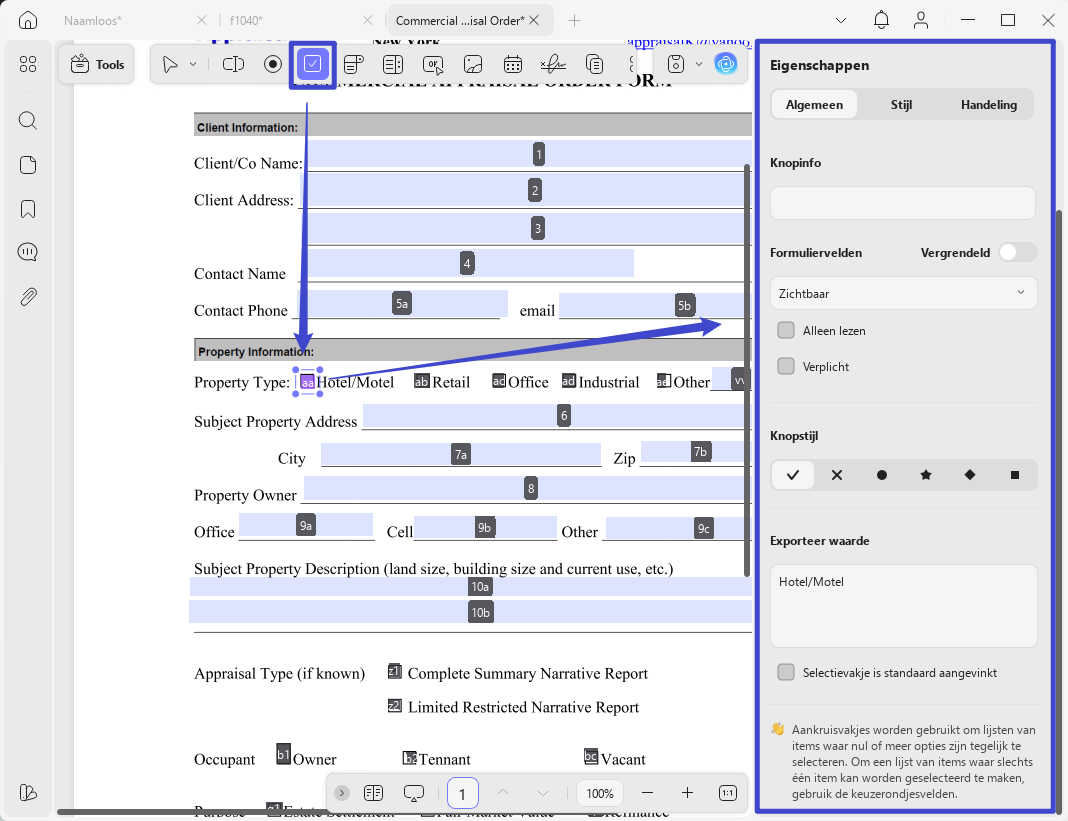
Task: Check the Alleen lezen checkbox
Action: [786, 330]
